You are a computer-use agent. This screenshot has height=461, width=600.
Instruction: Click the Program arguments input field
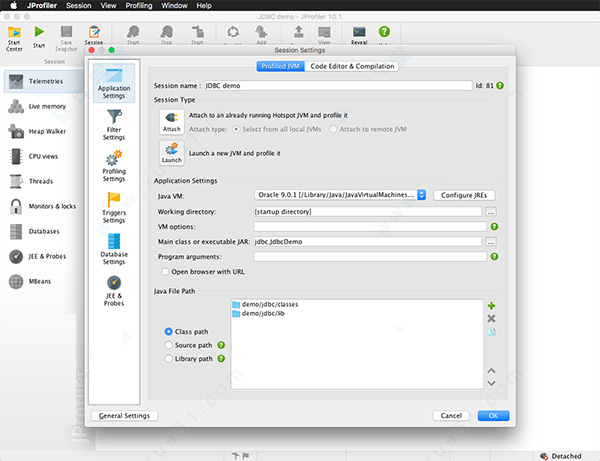pyautogui.click(x=370, y=257)
